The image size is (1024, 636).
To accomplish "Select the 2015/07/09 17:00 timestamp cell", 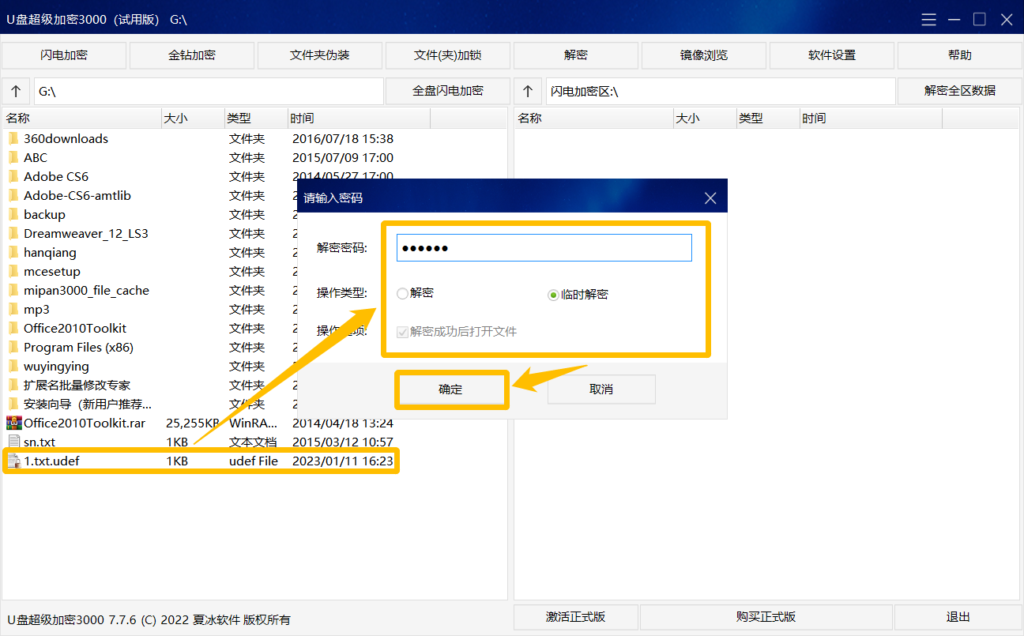I will coord(343,157).
